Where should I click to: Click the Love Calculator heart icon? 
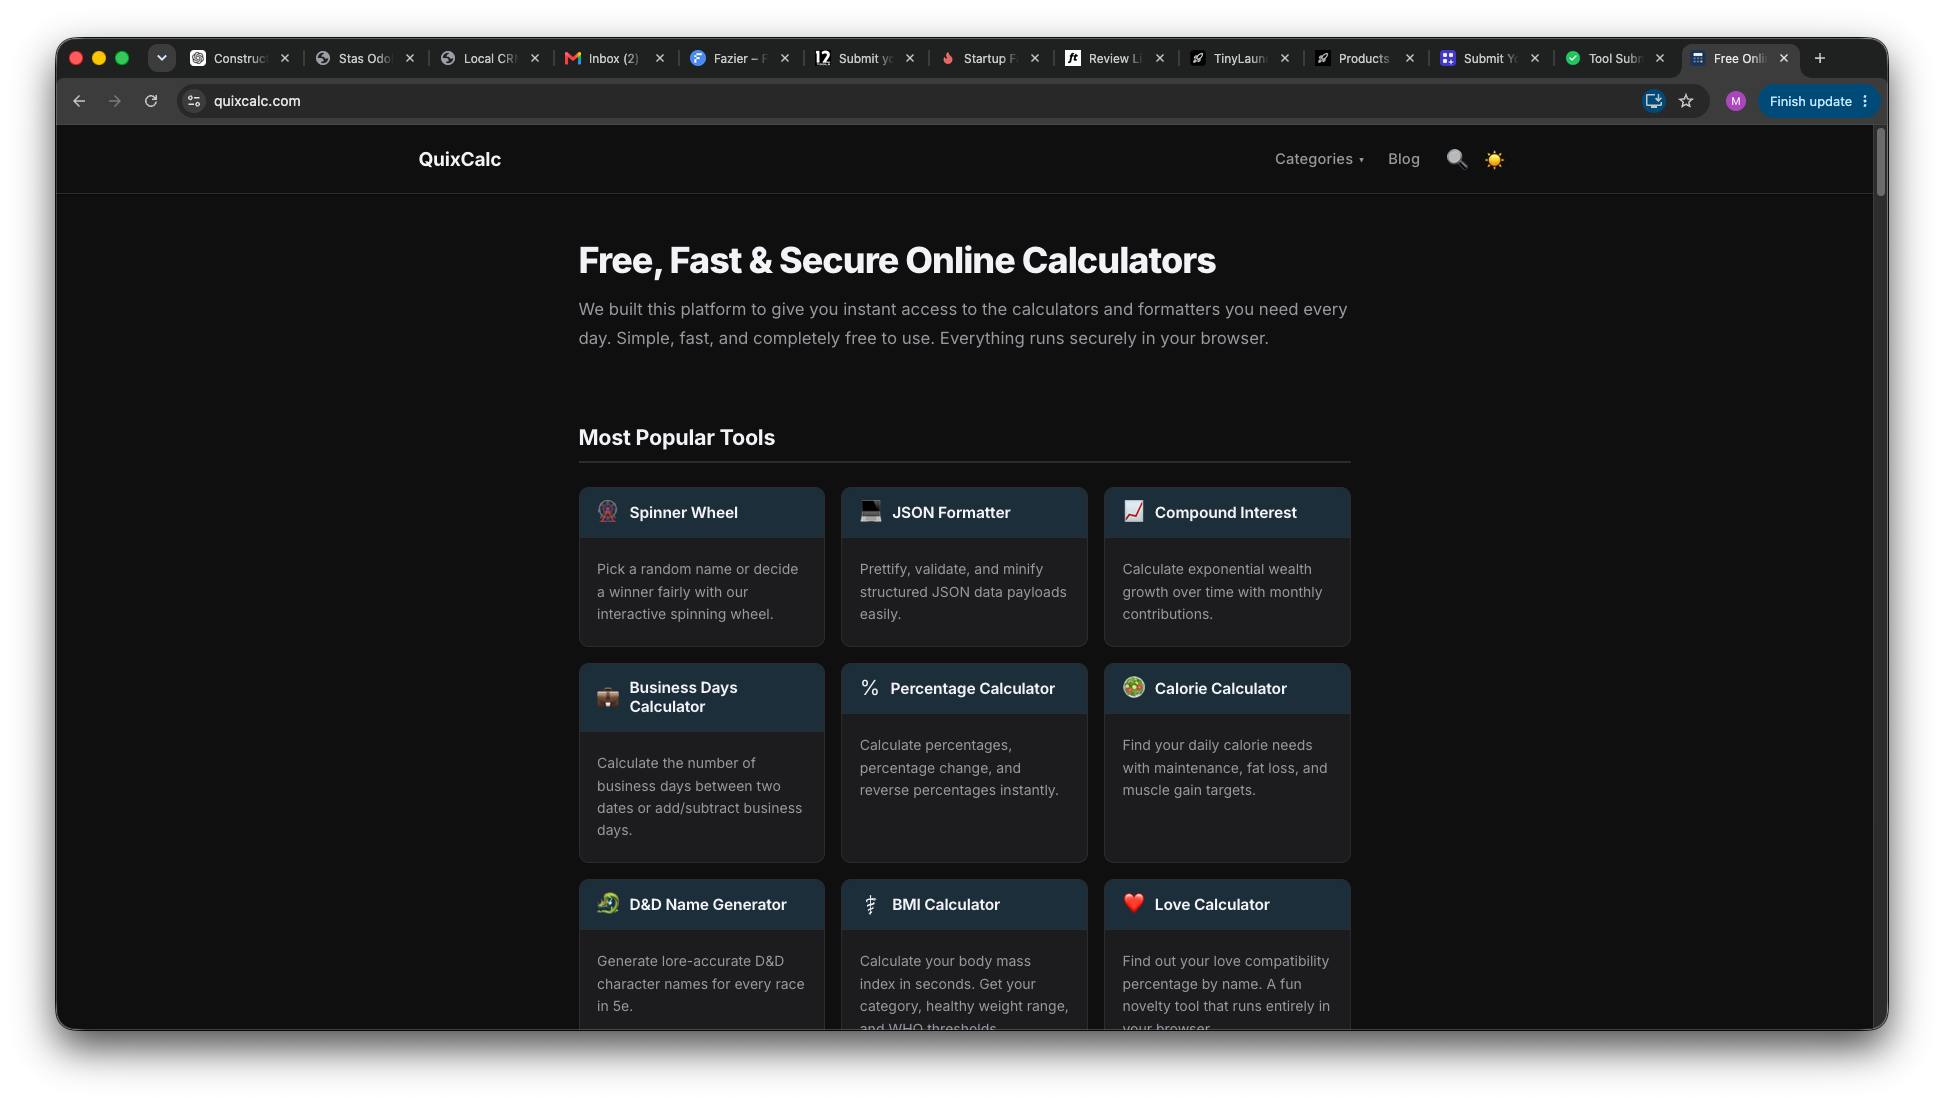pos(1133,903)
